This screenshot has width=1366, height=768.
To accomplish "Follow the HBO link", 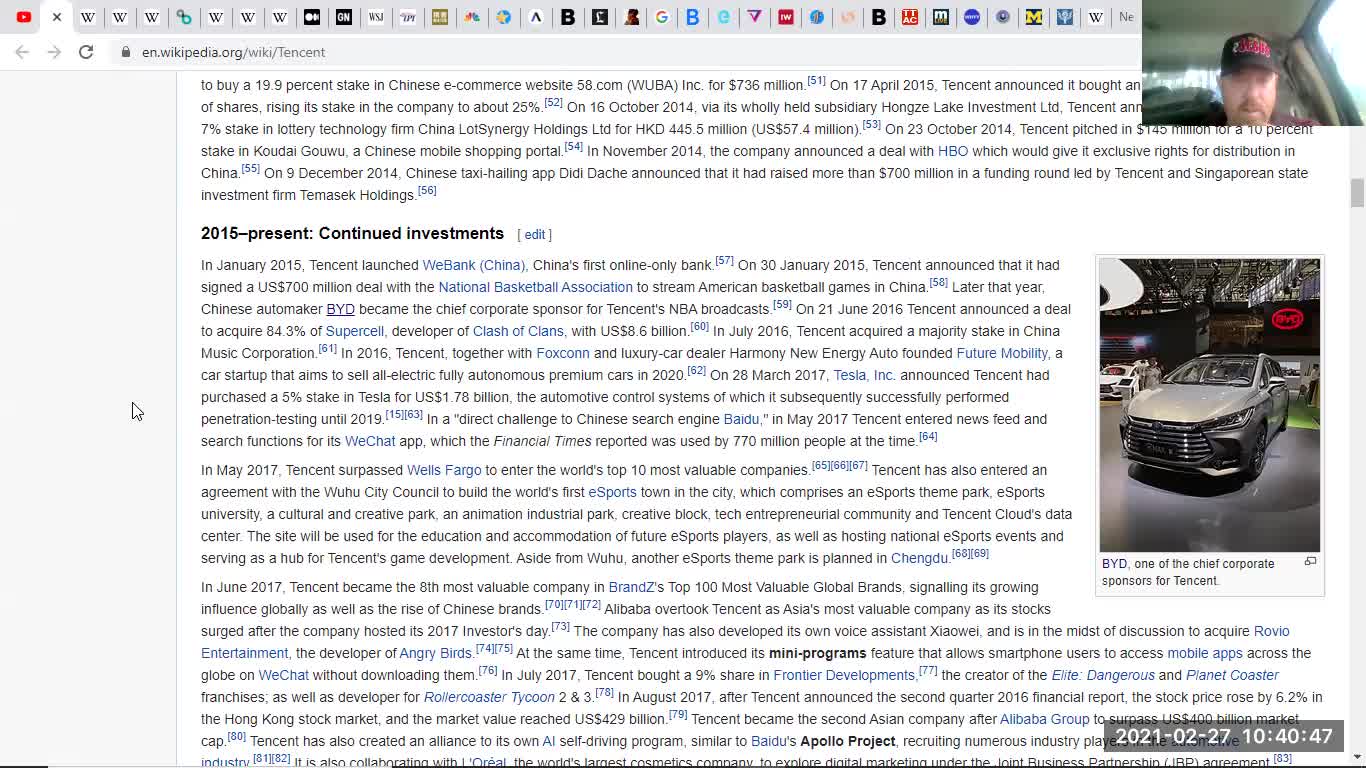I will (x=953, y=151).
